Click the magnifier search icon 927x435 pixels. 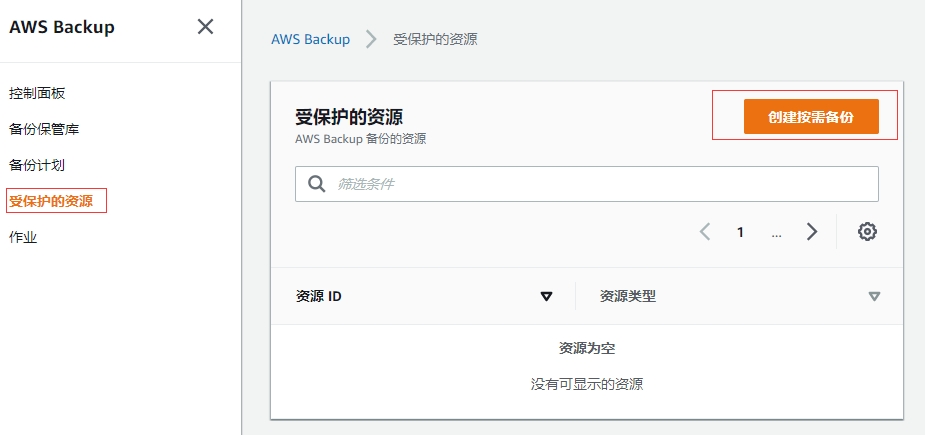click(x=316, y=184)
